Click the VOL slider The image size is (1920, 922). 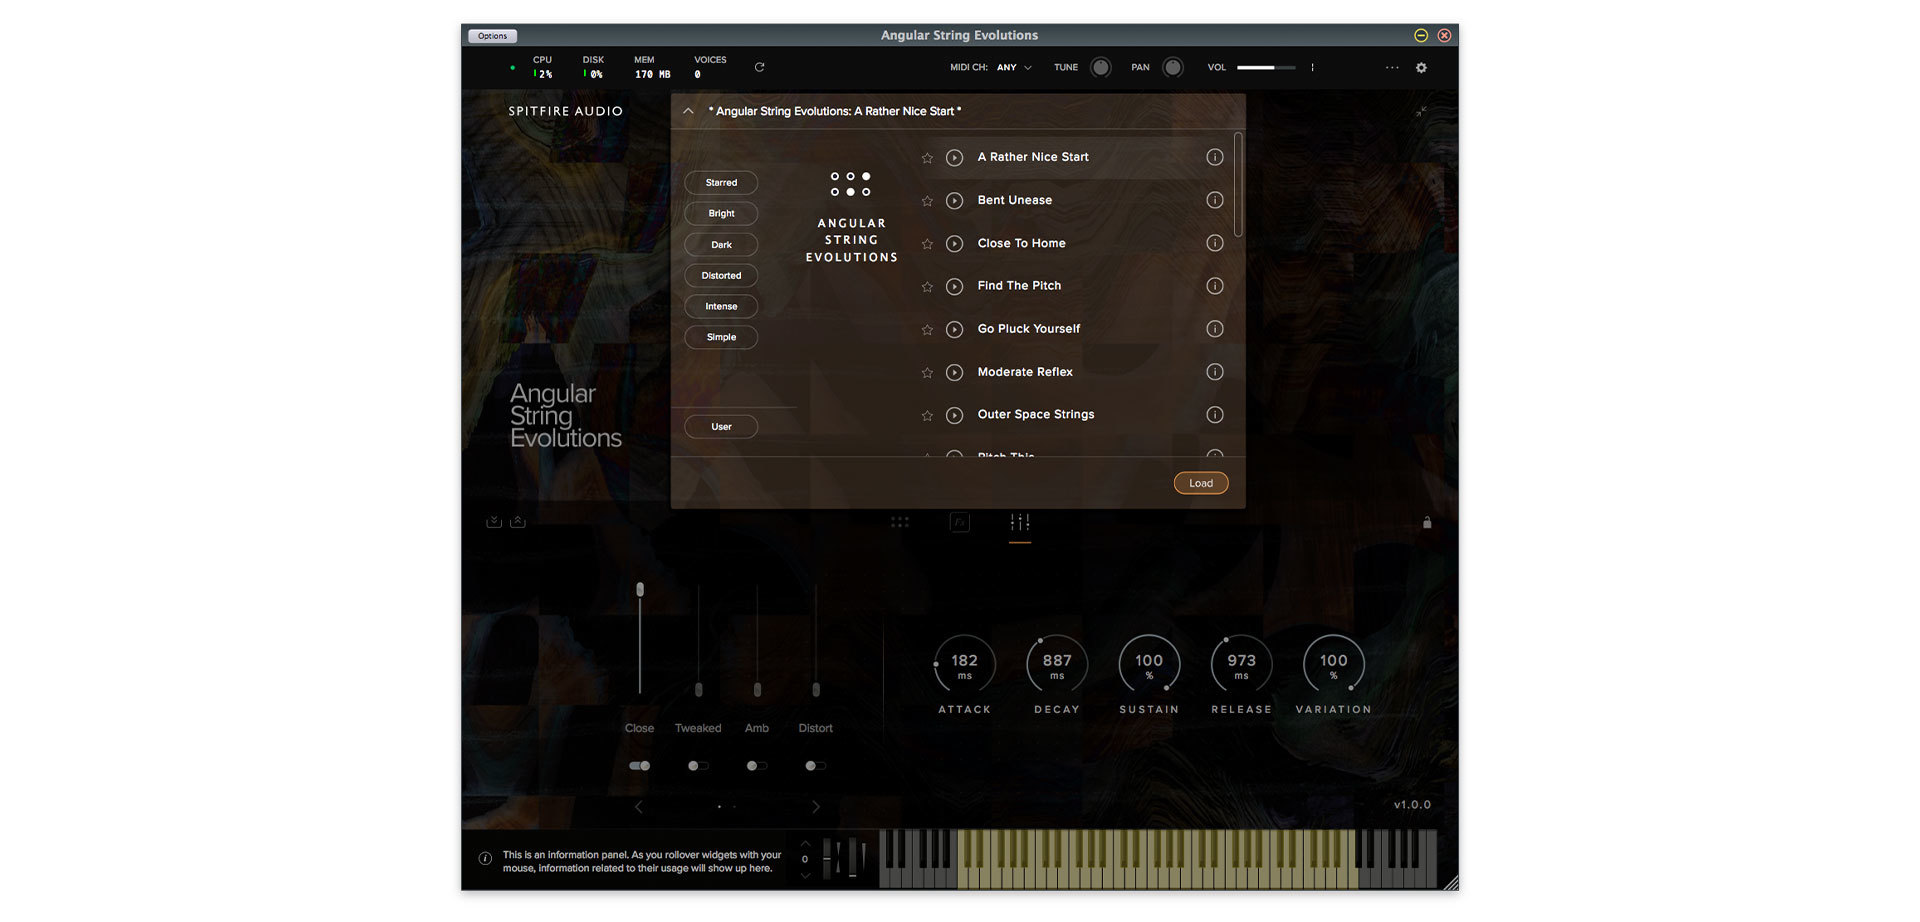point(1266,68)
